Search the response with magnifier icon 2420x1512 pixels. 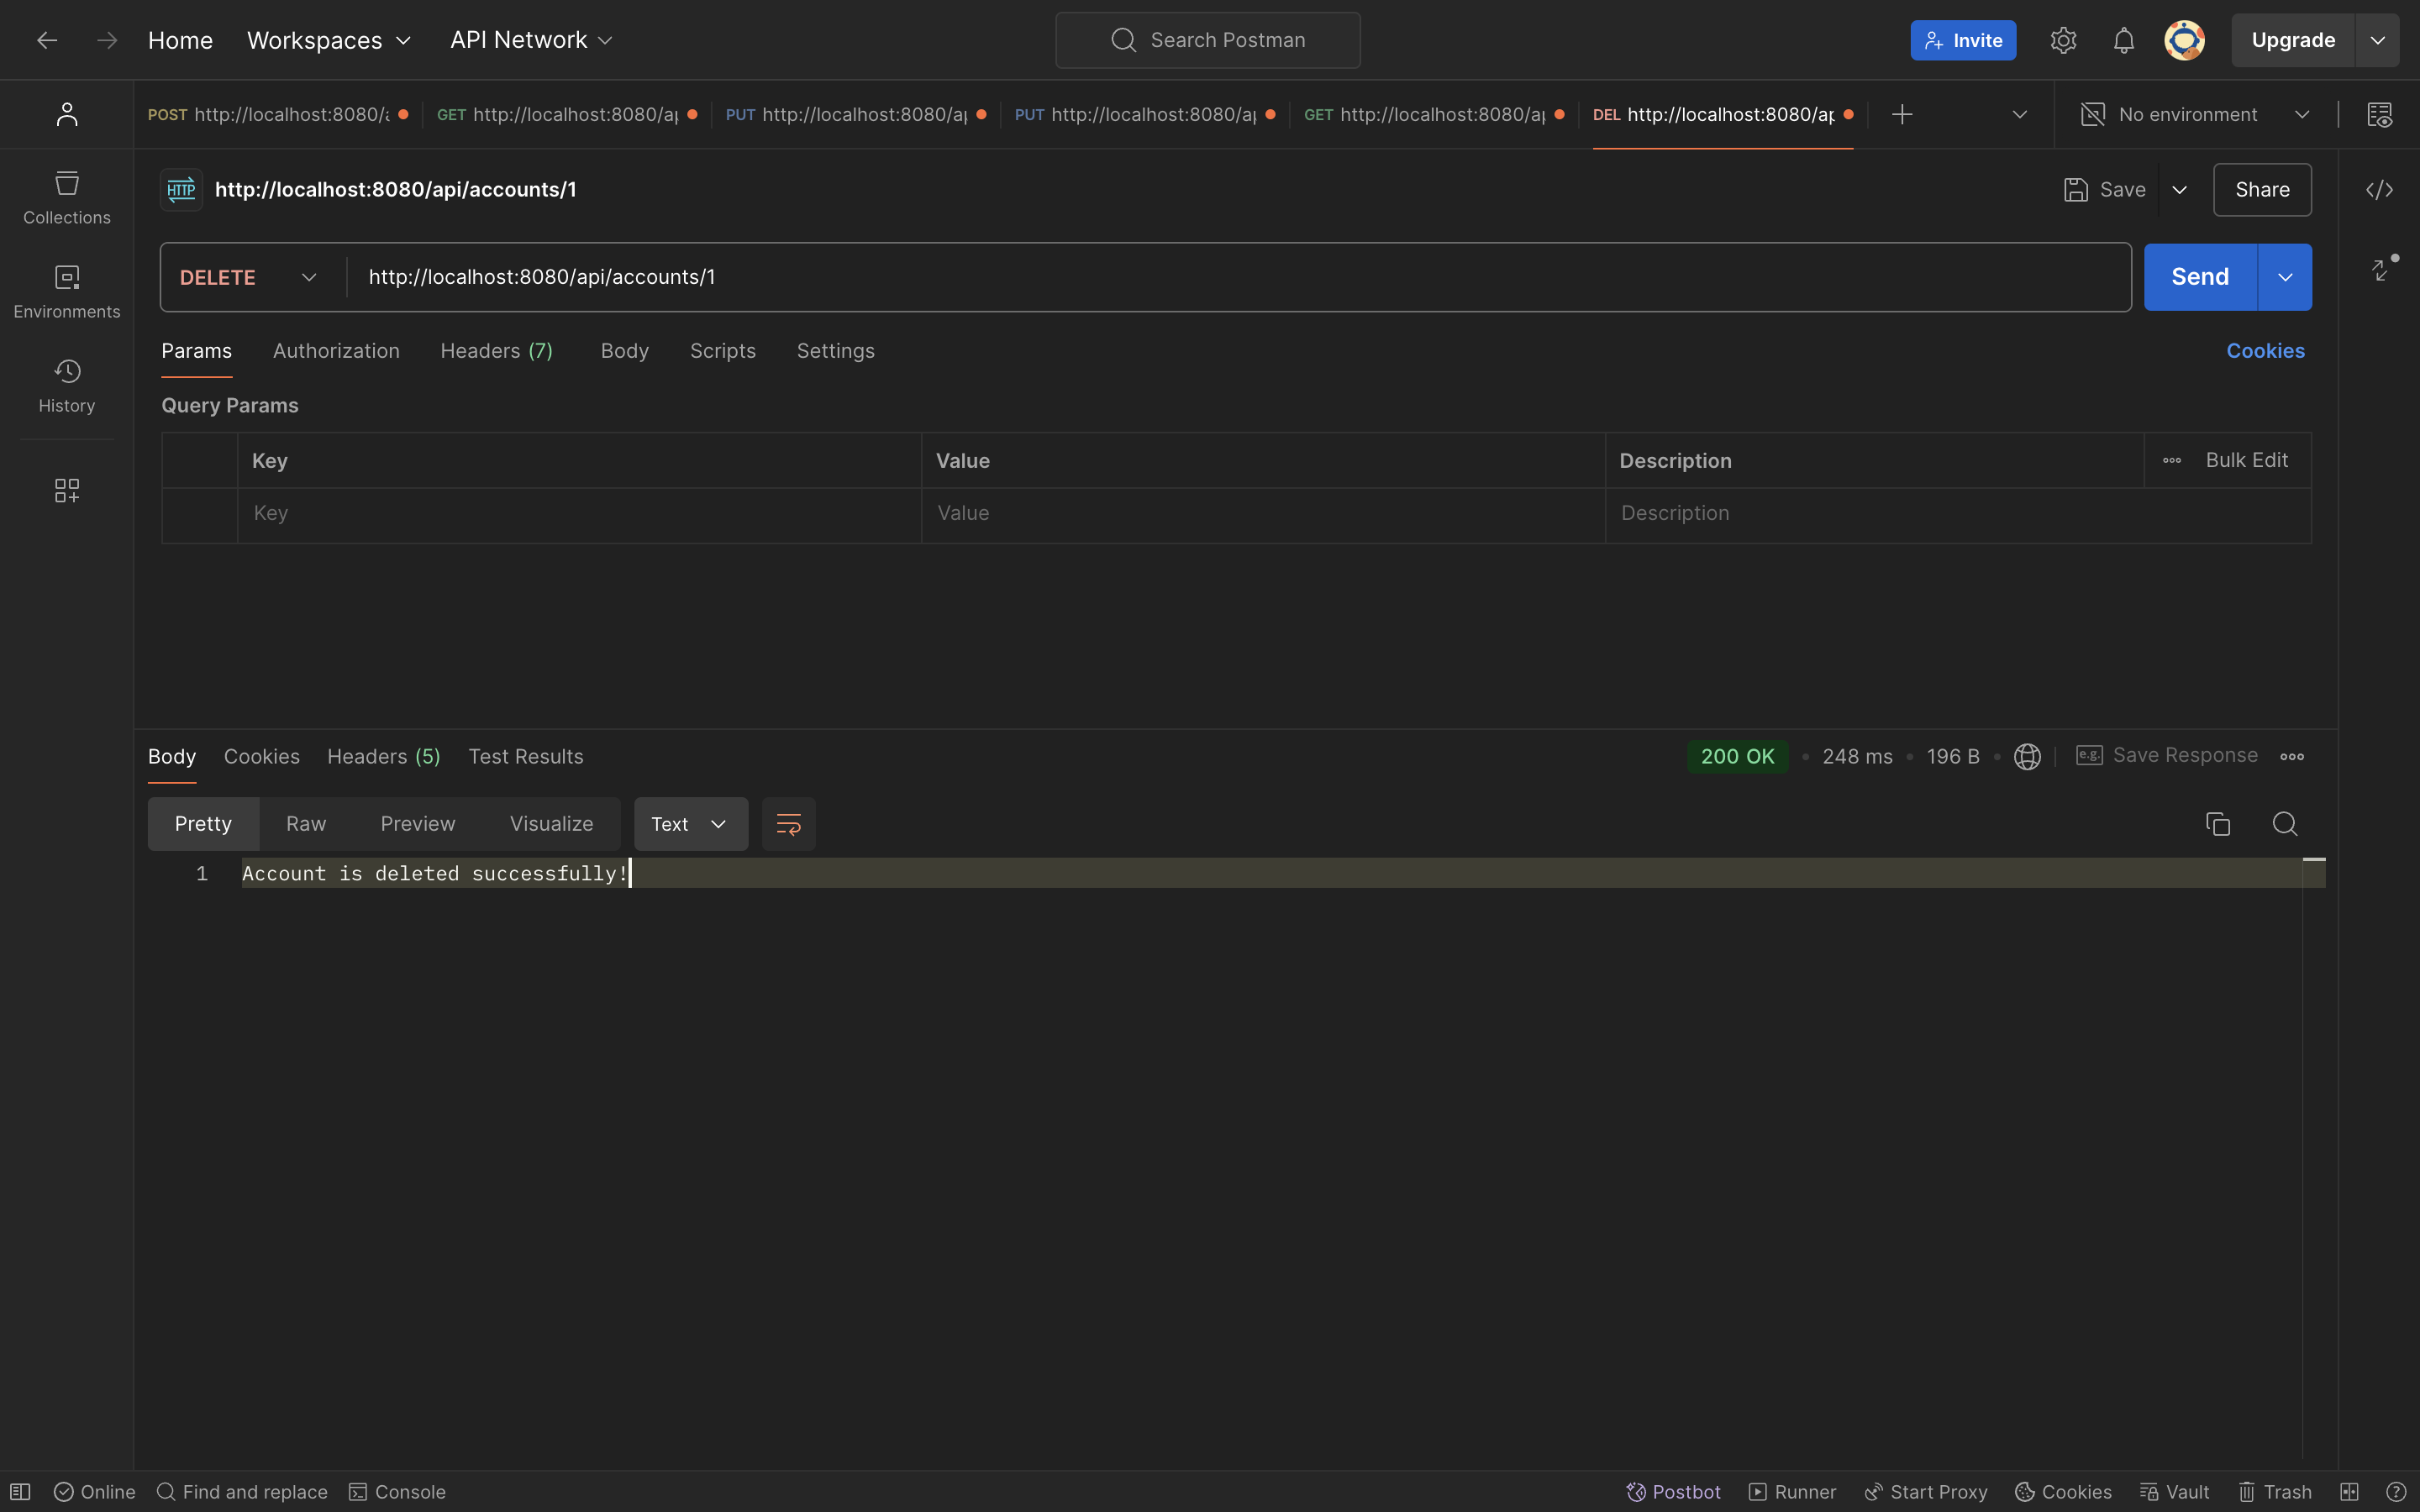(x=2284, y=824)
